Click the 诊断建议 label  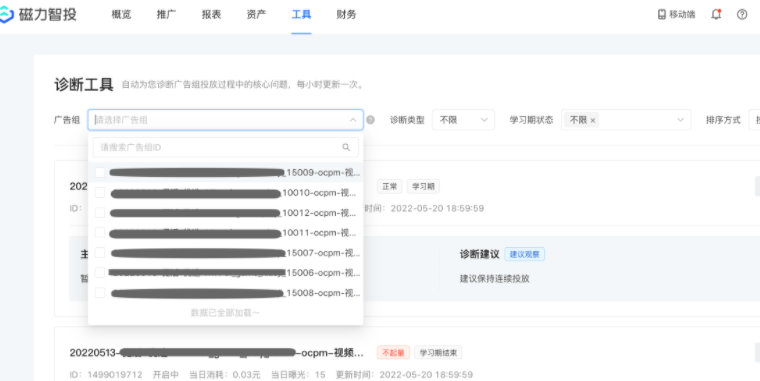(479, 254)
